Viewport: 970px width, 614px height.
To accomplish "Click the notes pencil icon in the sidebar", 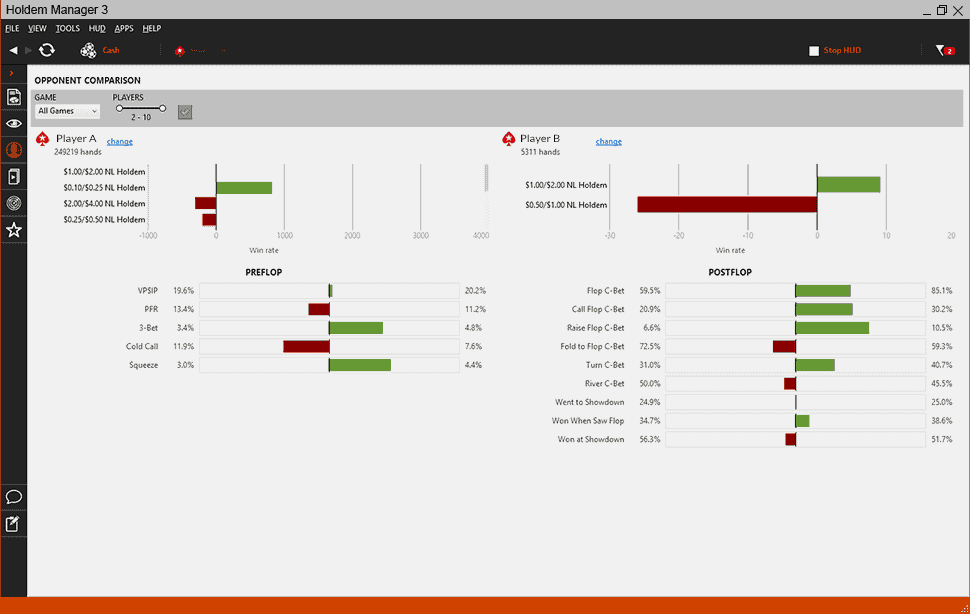I will tap(14, 524).
